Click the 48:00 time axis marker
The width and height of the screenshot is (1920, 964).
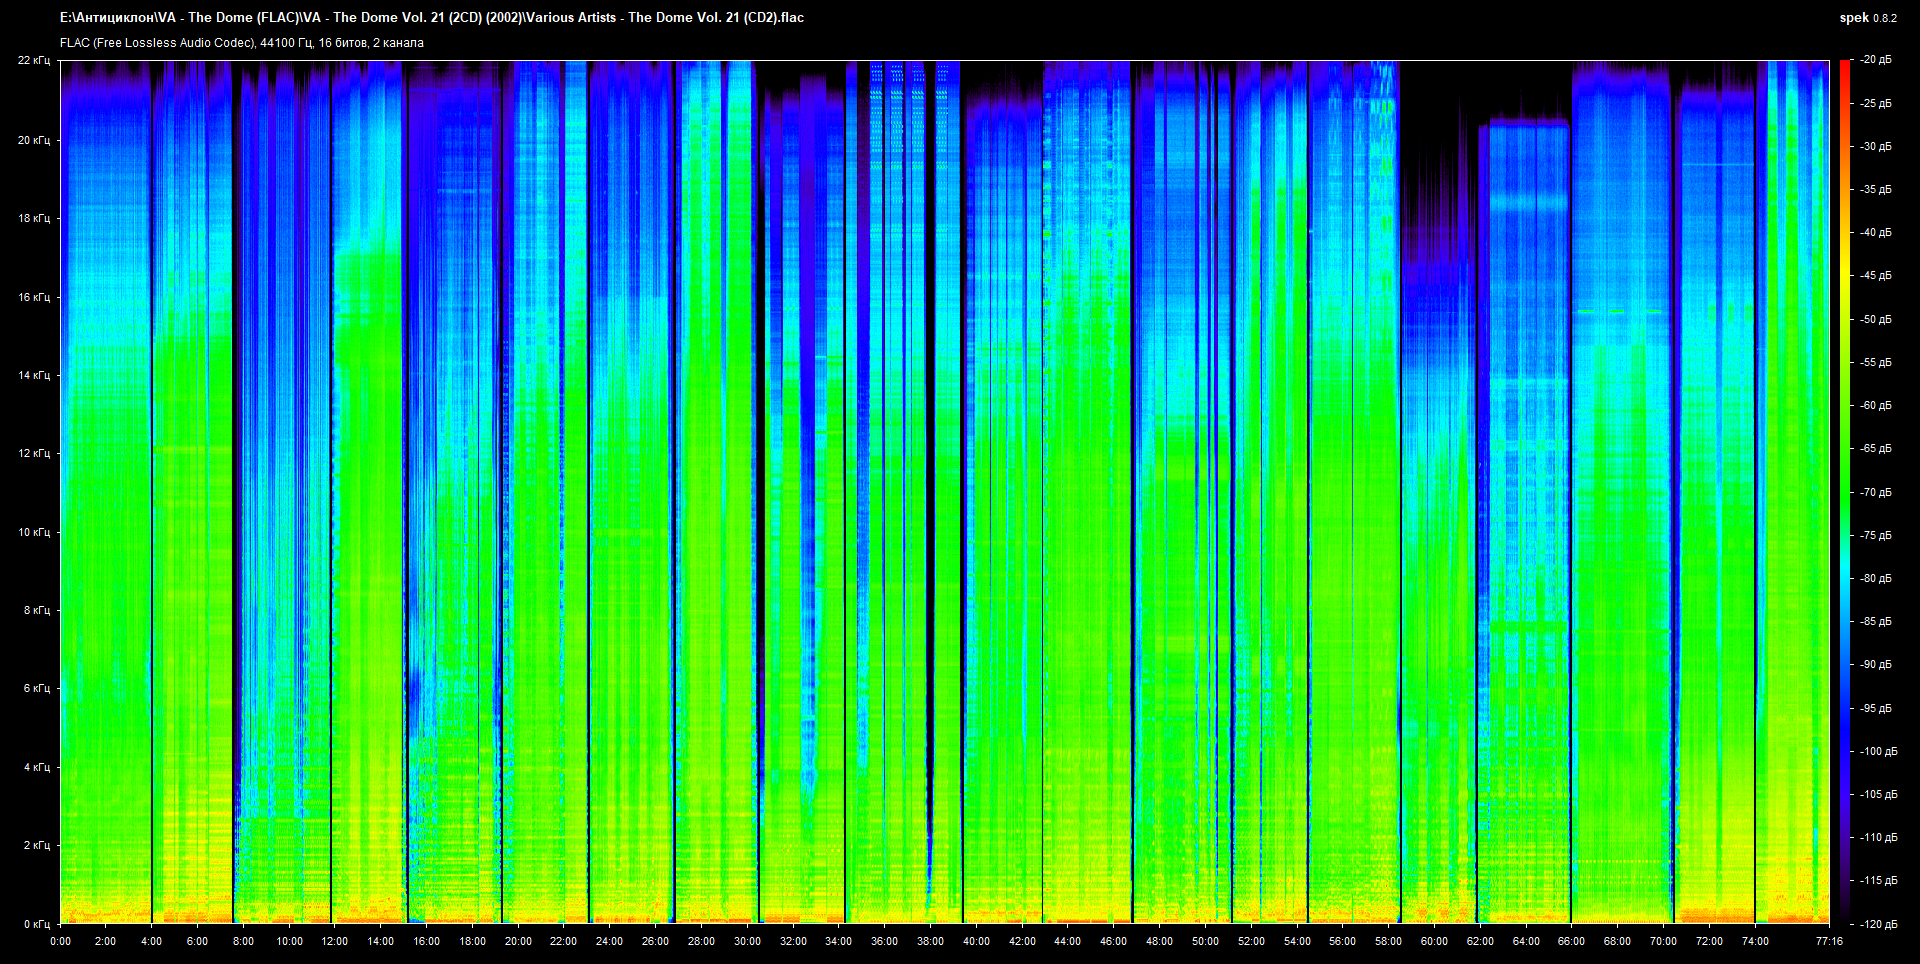click(x=1159, y=941)
